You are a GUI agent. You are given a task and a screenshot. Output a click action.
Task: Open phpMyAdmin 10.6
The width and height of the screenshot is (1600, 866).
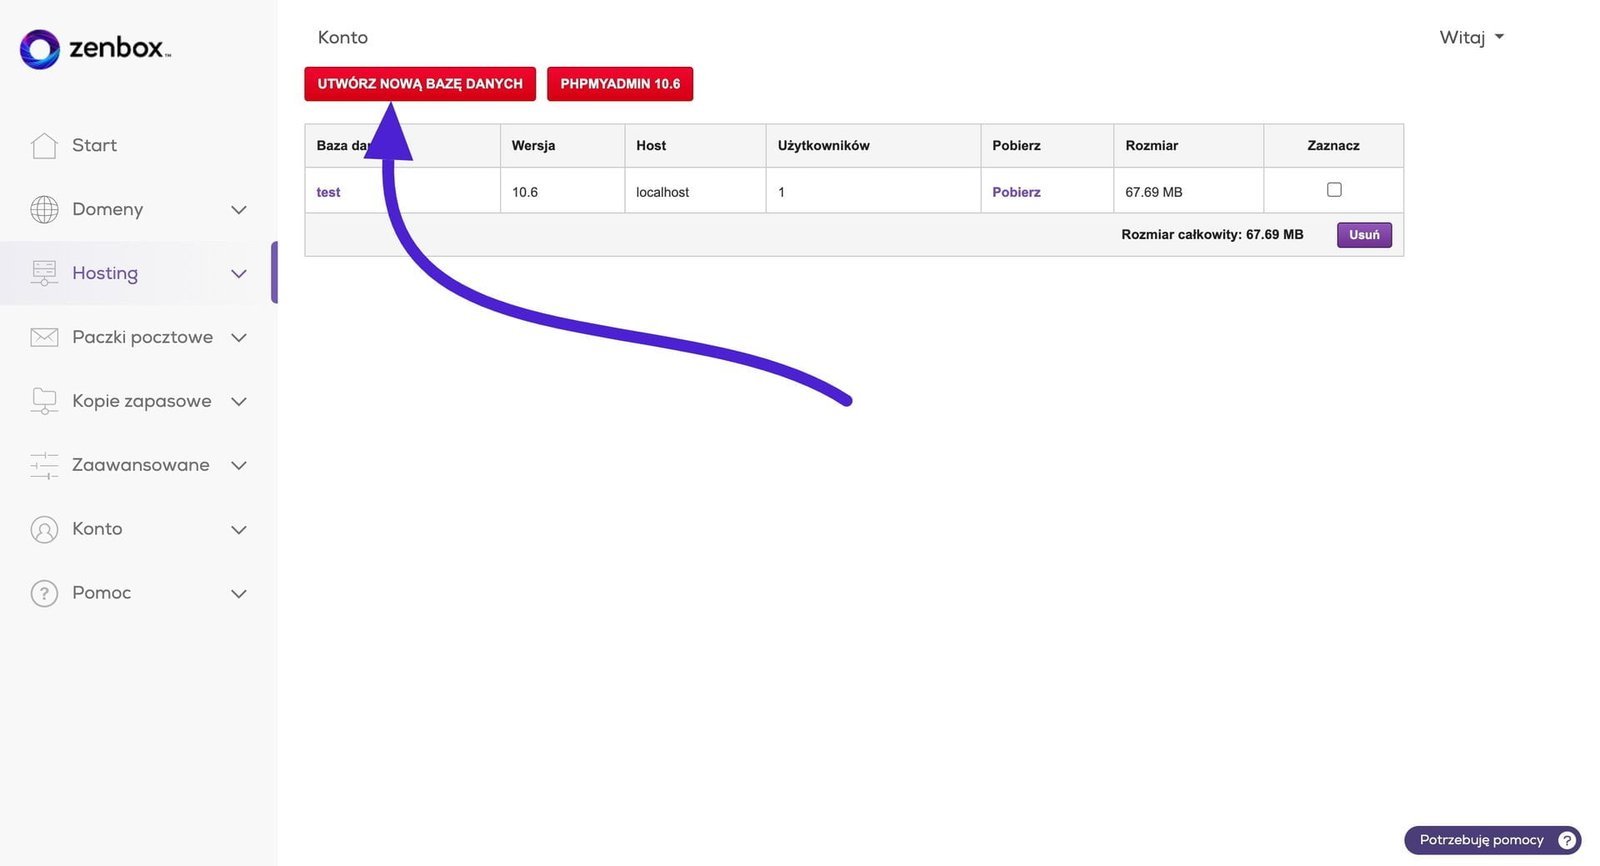point(619,84)
